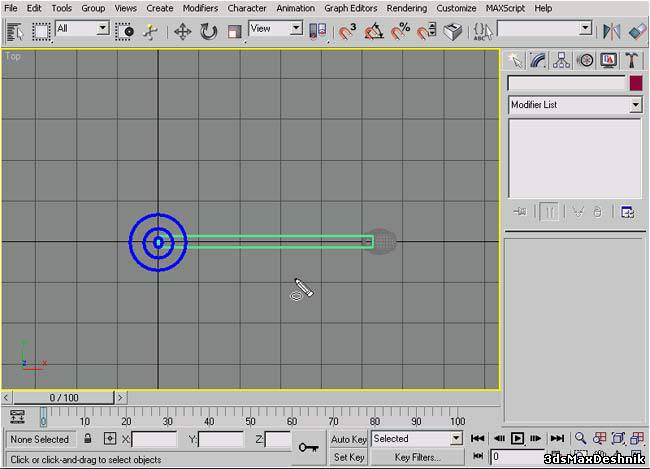Choose the Rectangular Selection Region tool

pyautogui.click(x=41, y=32)
